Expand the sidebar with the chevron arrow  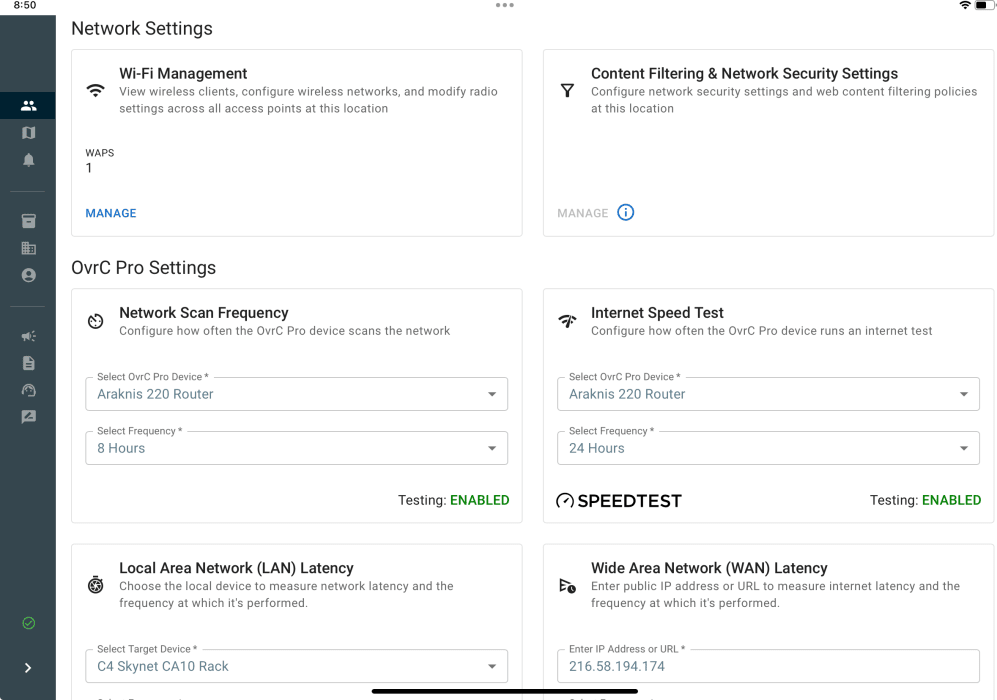click(28, 668)
